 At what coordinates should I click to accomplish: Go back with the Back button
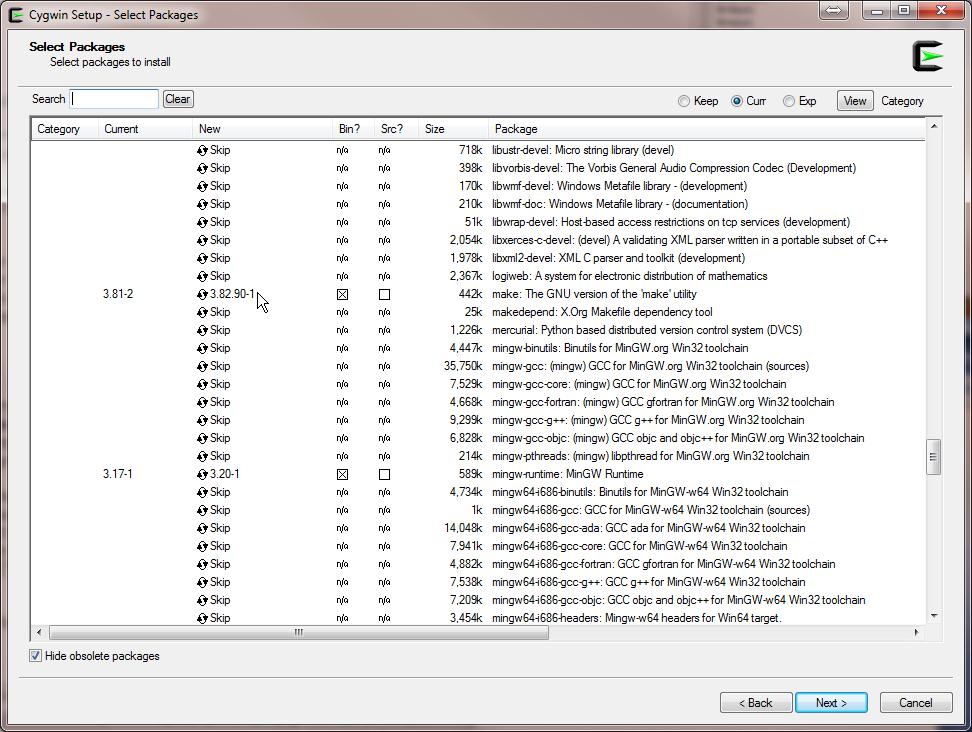click(756, 703)
